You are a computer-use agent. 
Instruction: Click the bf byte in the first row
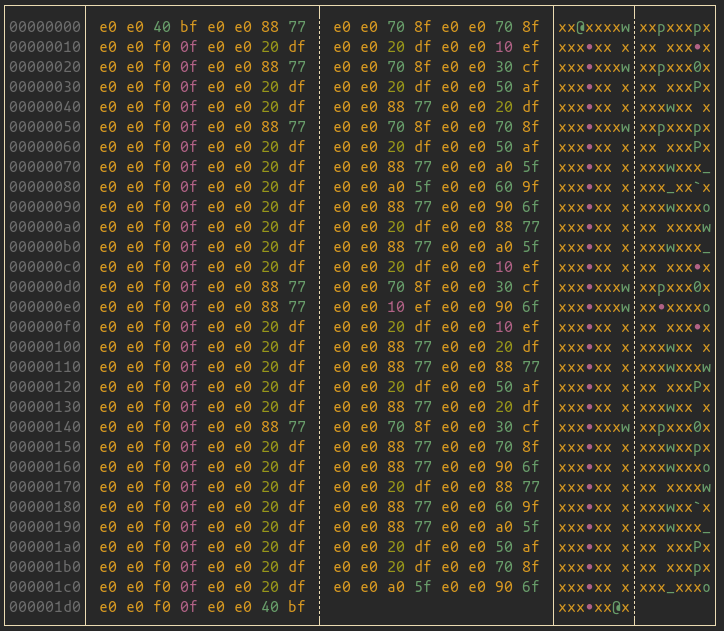[189, 27]
